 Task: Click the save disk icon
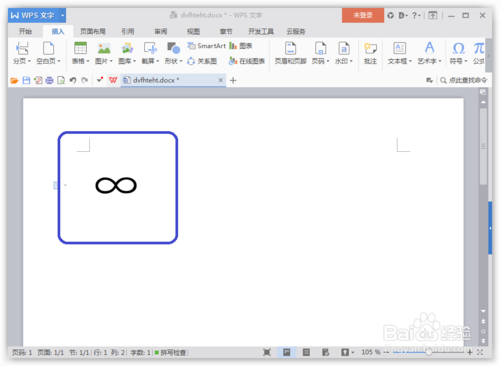[x=26, y=80]
